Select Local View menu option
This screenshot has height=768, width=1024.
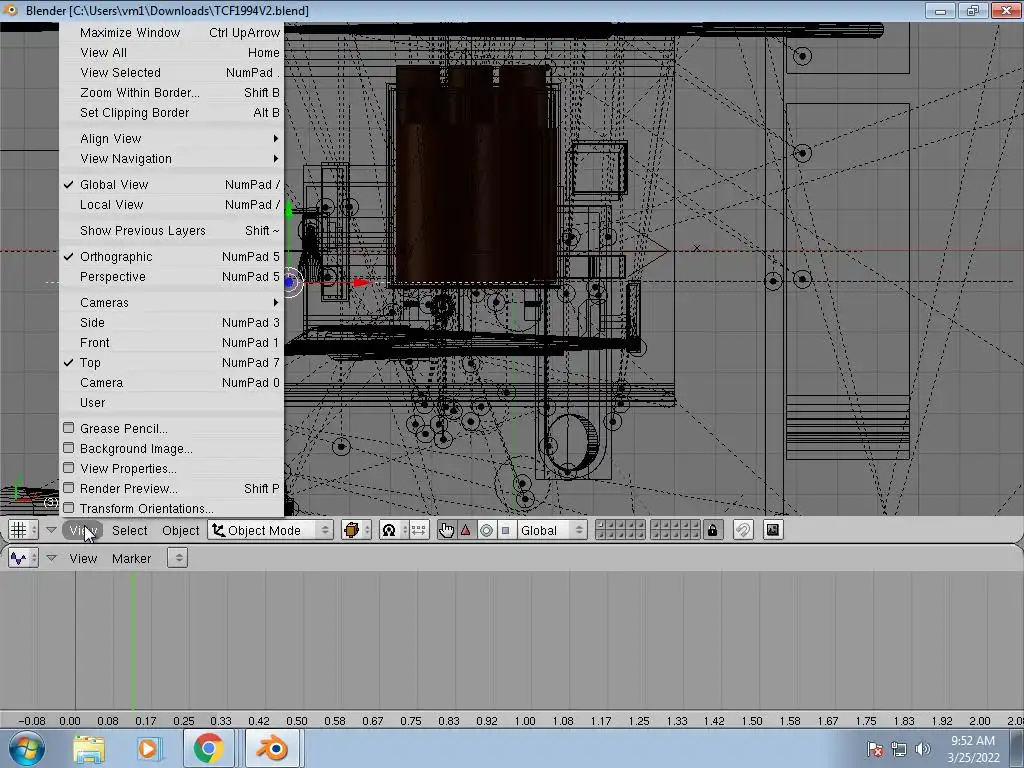coord(171,204)
